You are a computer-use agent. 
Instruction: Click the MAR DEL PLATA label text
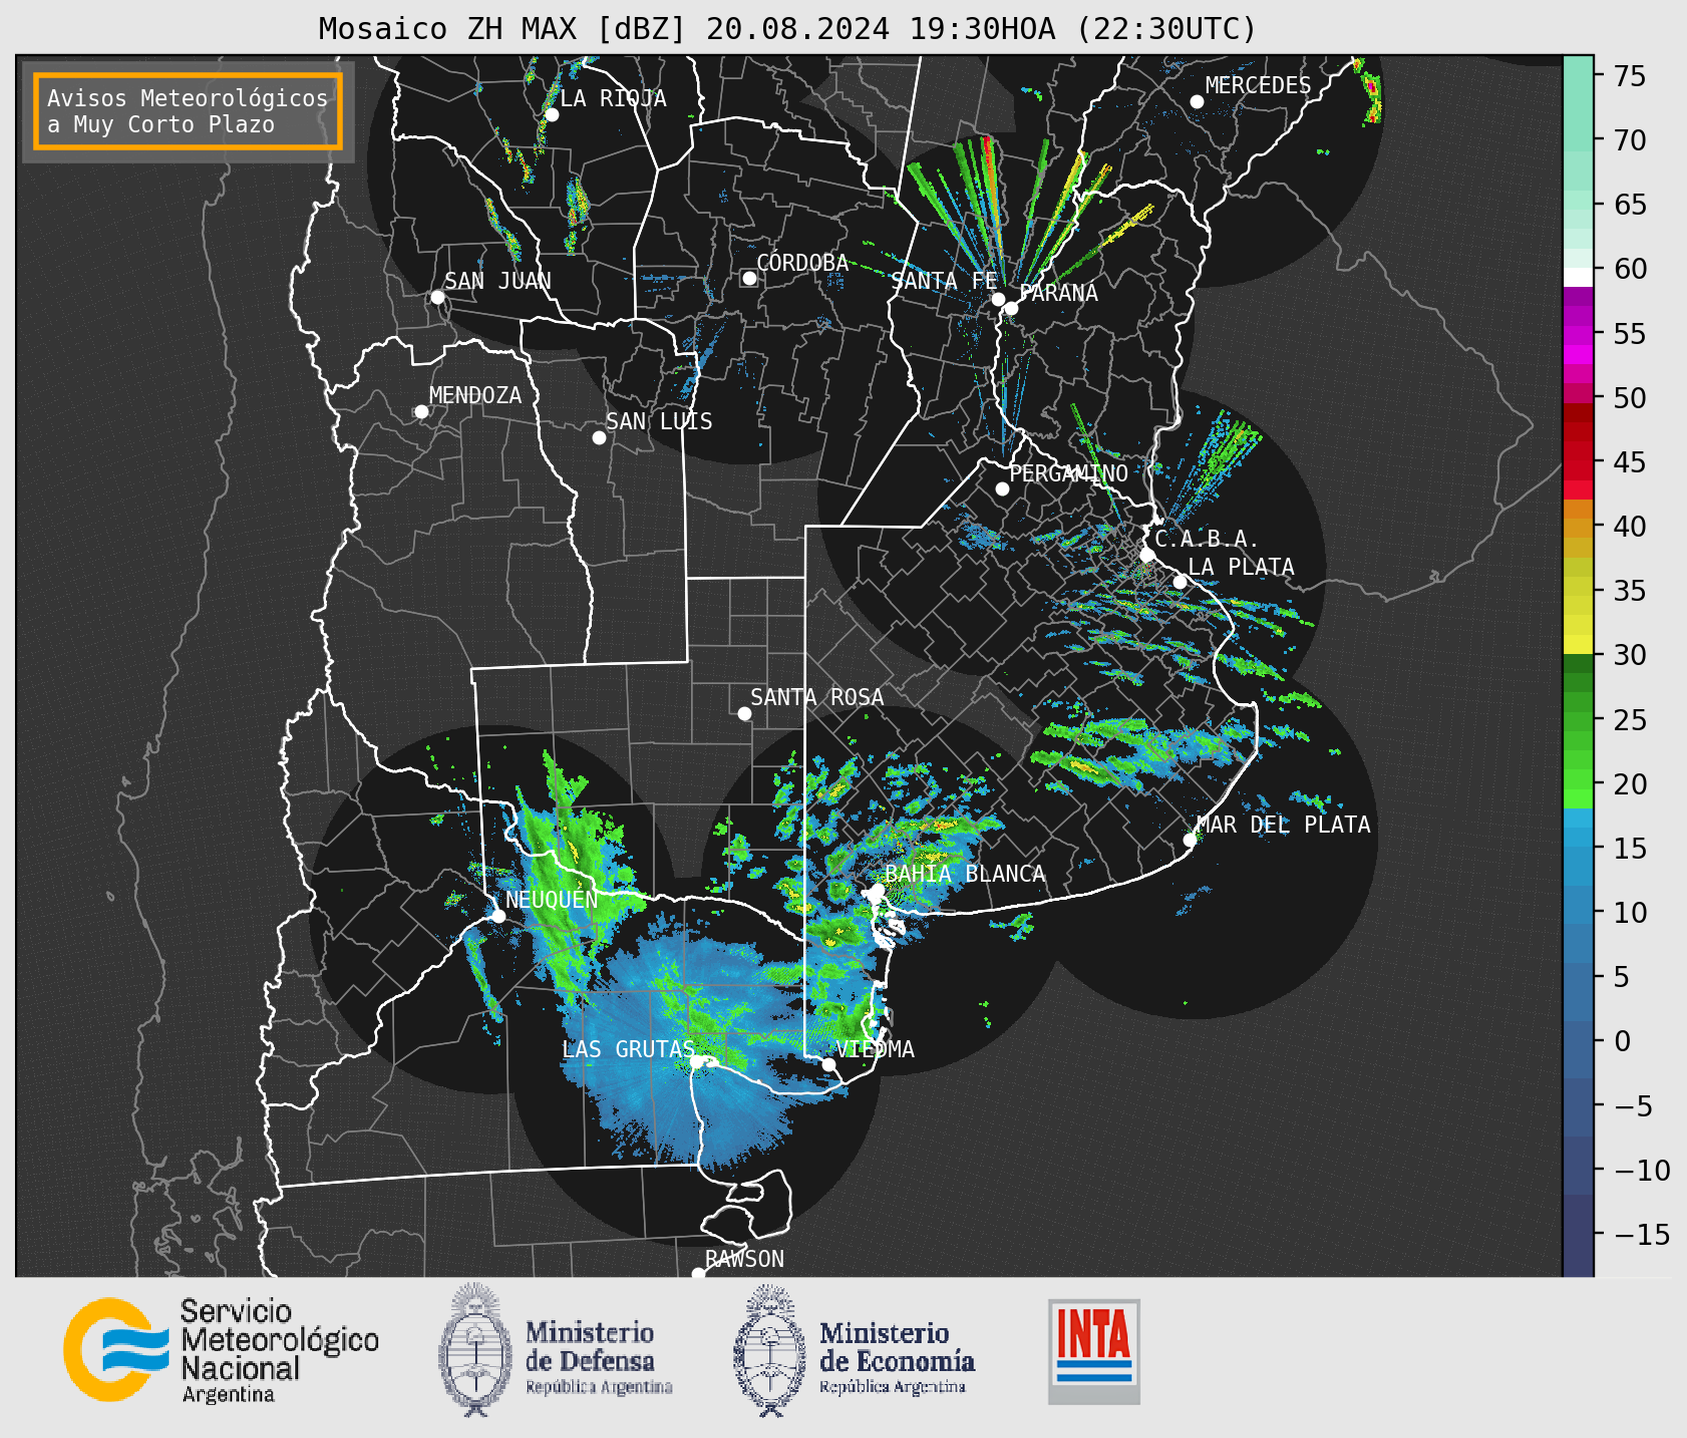click(1284, 825)
